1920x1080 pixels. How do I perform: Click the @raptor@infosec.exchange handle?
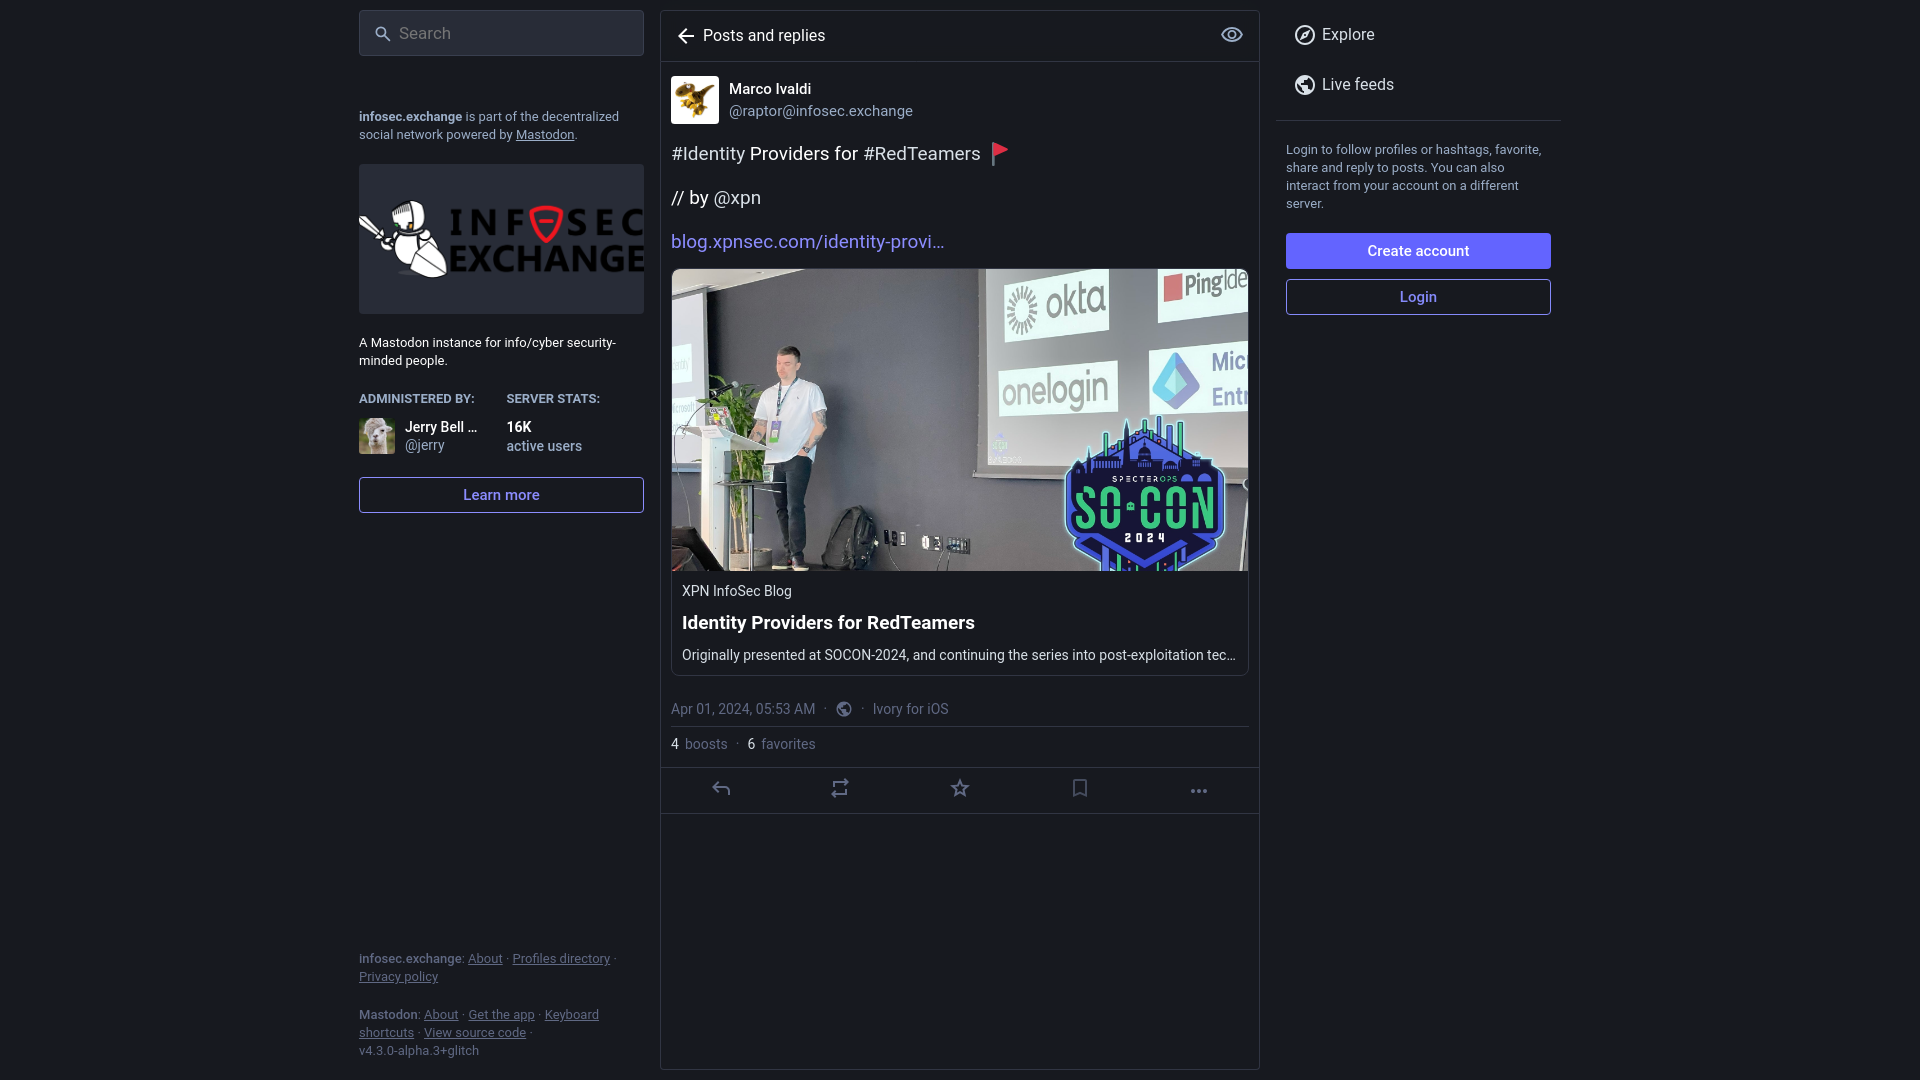pos(821,111)
